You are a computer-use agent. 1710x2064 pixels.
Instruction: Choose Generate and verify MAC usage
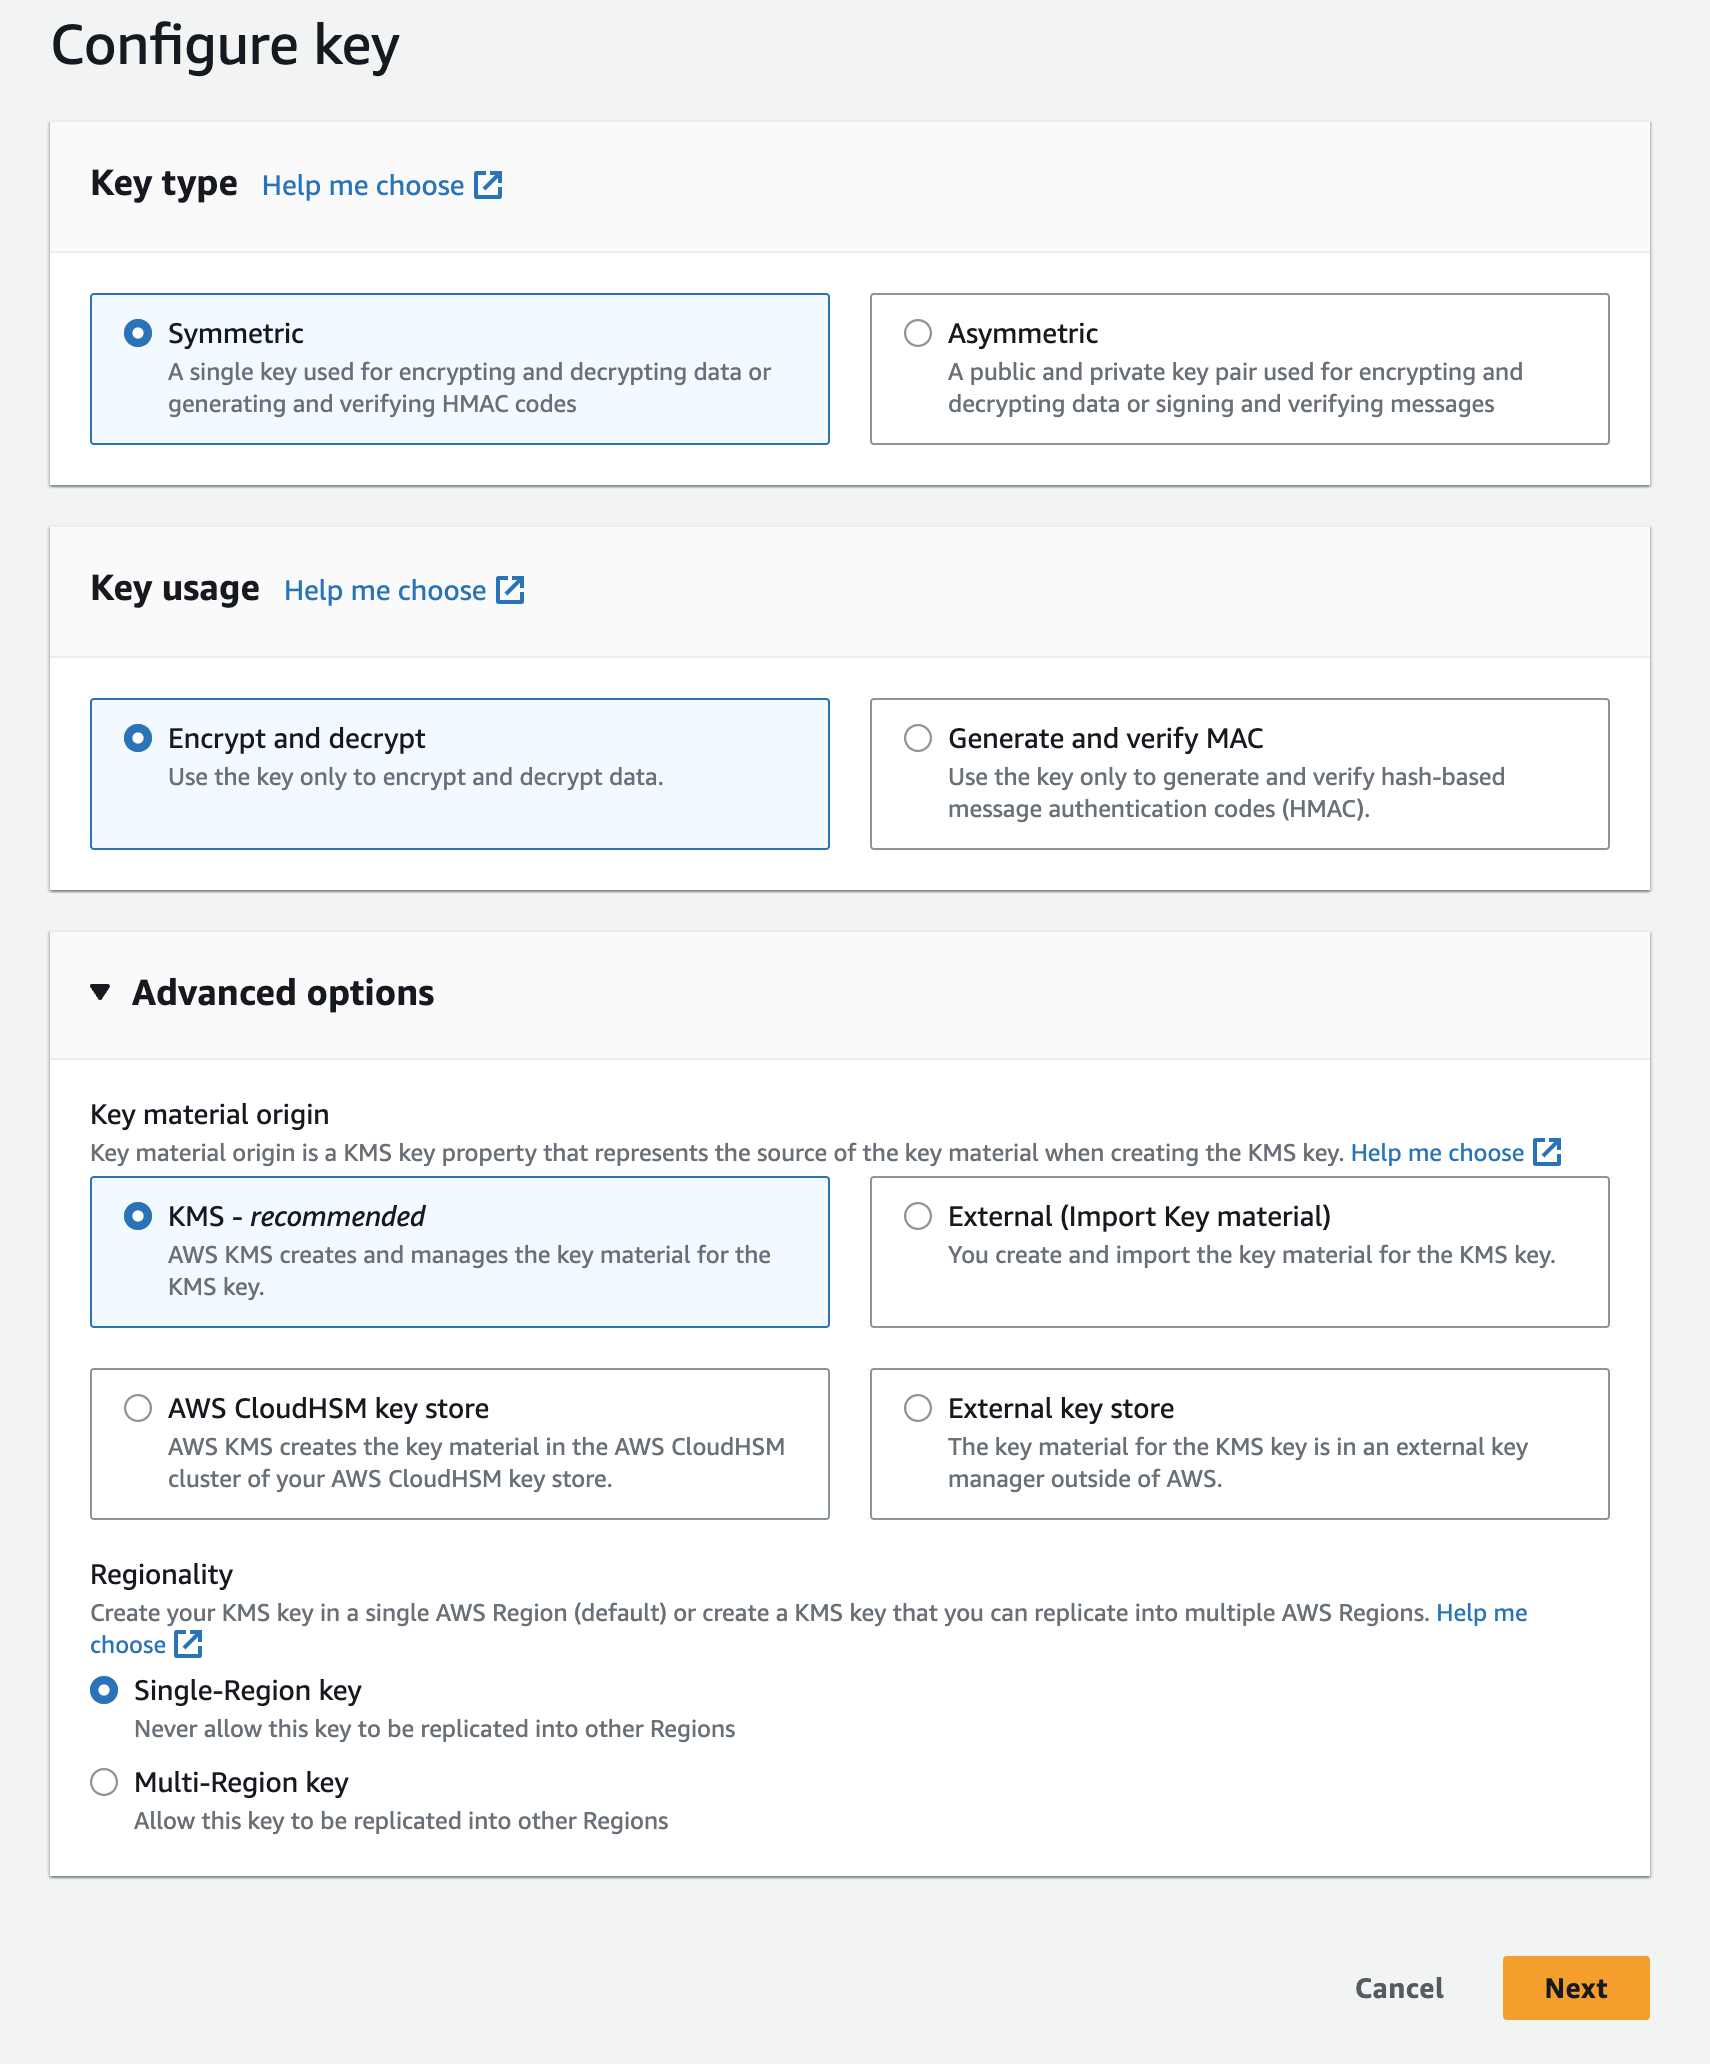coord(918,738)
